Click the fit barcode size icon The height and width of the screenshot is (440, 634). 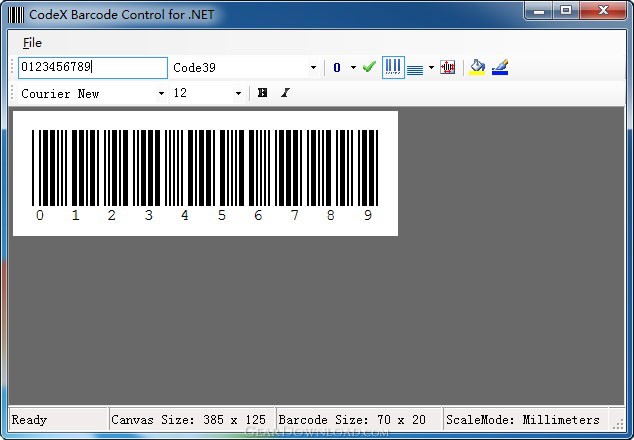[448, 67]
